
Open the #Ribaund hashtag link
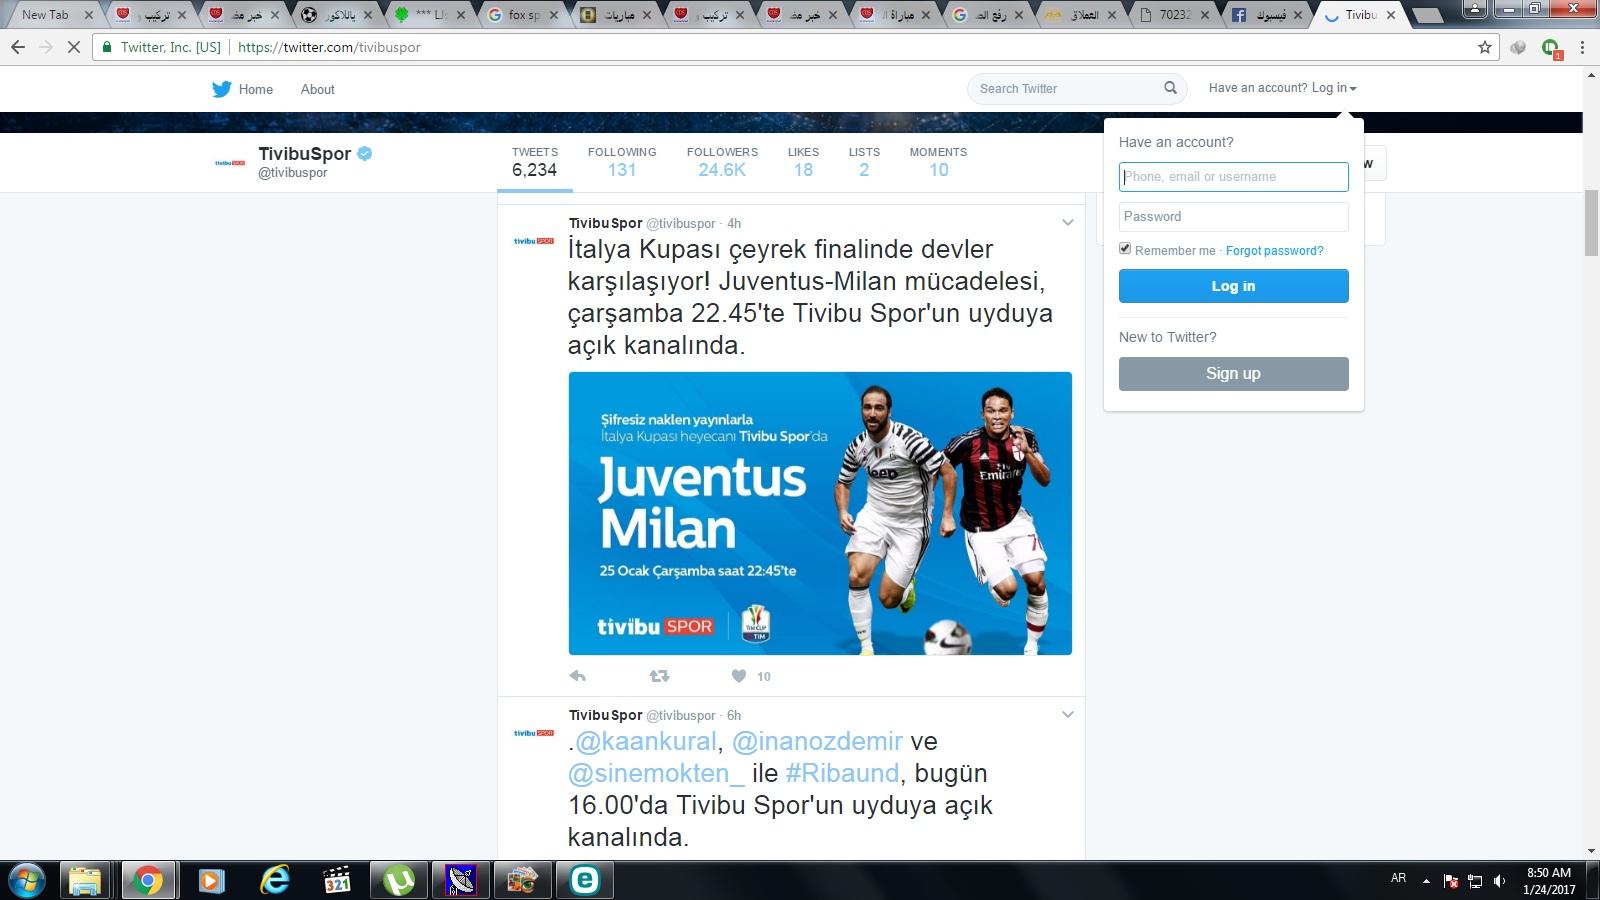point(842,773)
